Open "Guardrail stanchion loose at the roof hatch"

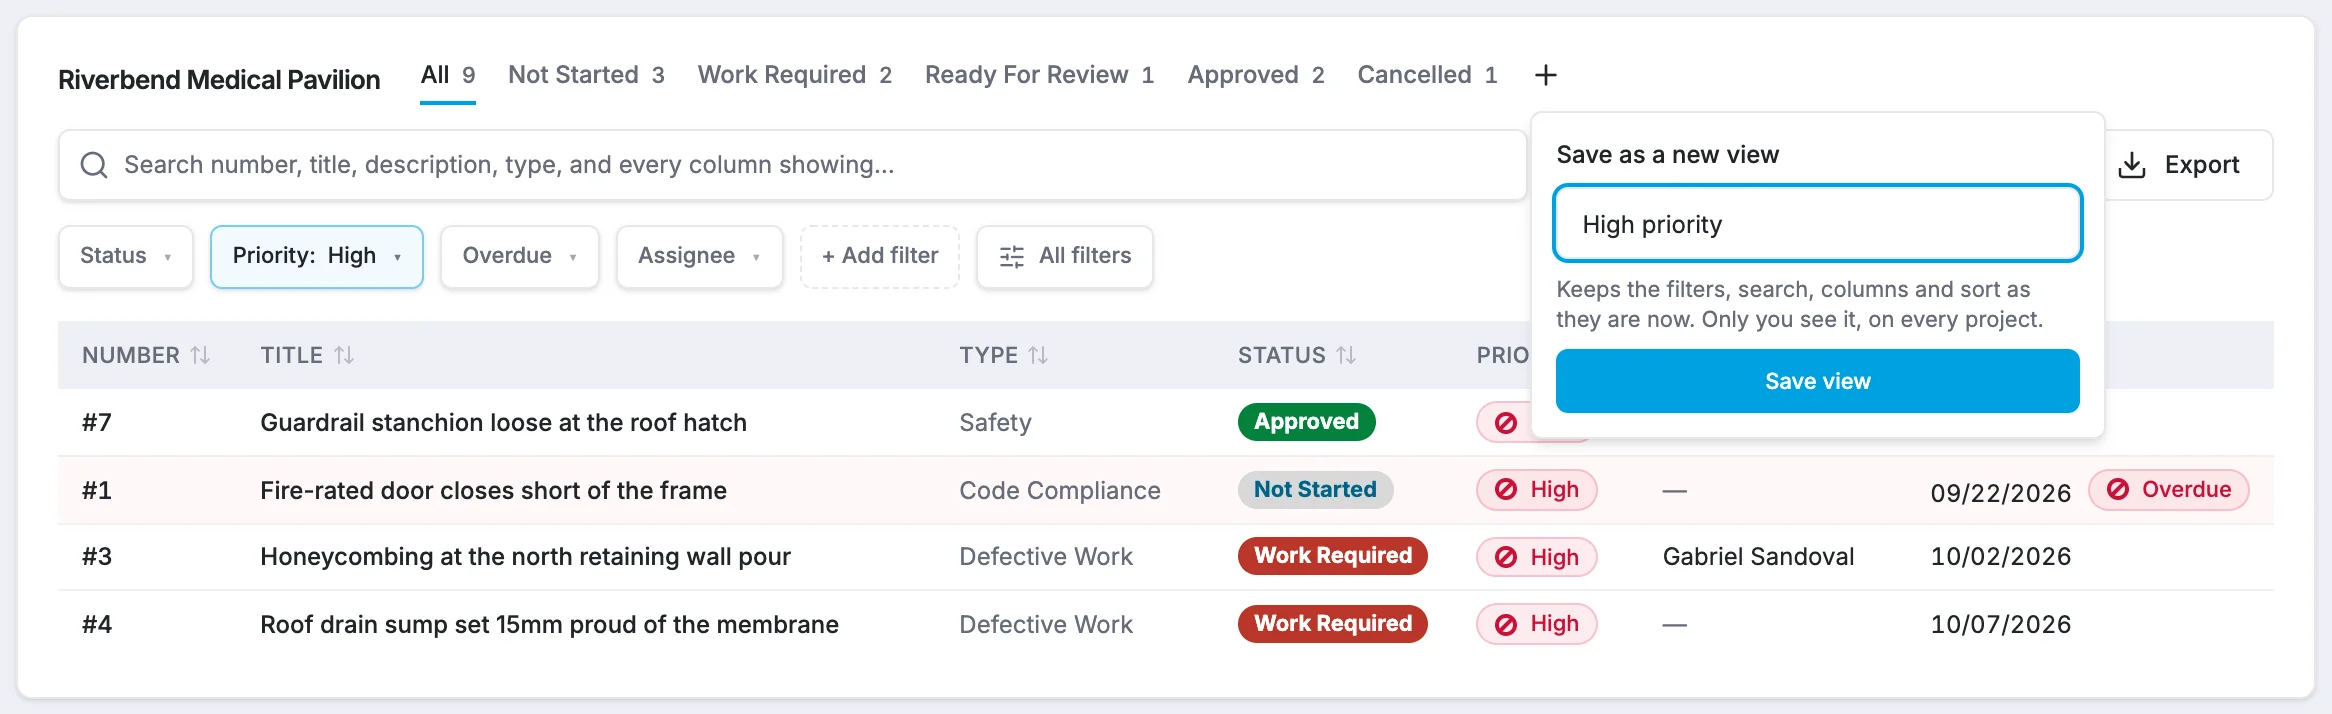click(504, 423)
